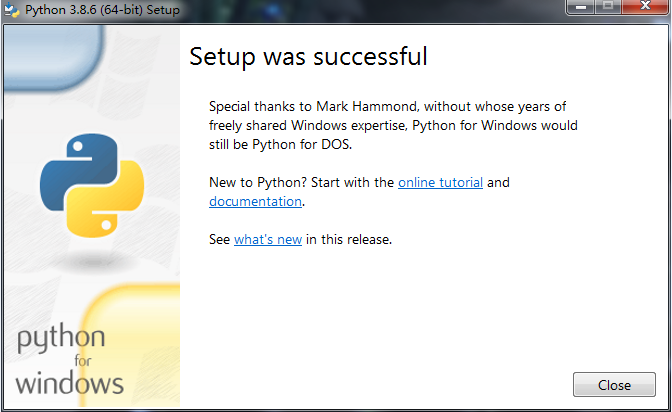The width and height of the screenshot is (672, 412).
Task: Open the online tutorial link
Action: click(440, 183)
